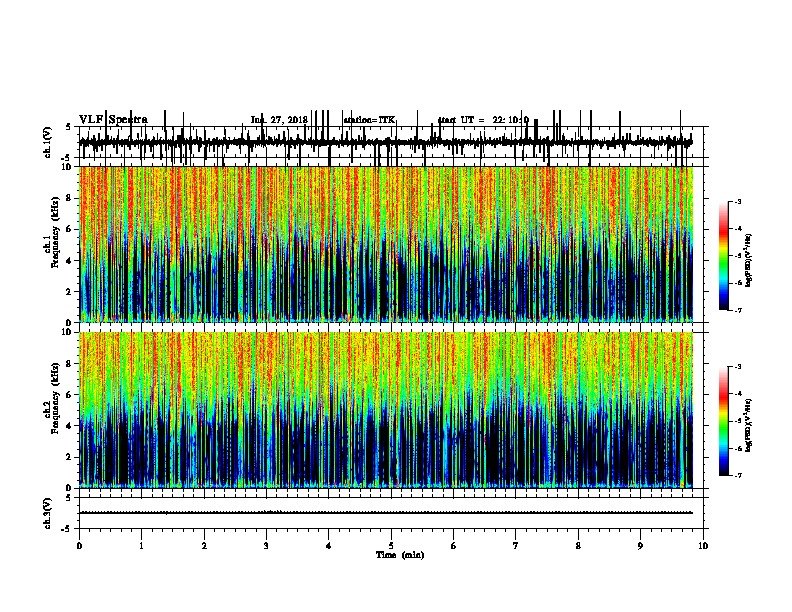Click the '-3' value on ch.2 color bar
792x612 pixels.
pos(738,367)
